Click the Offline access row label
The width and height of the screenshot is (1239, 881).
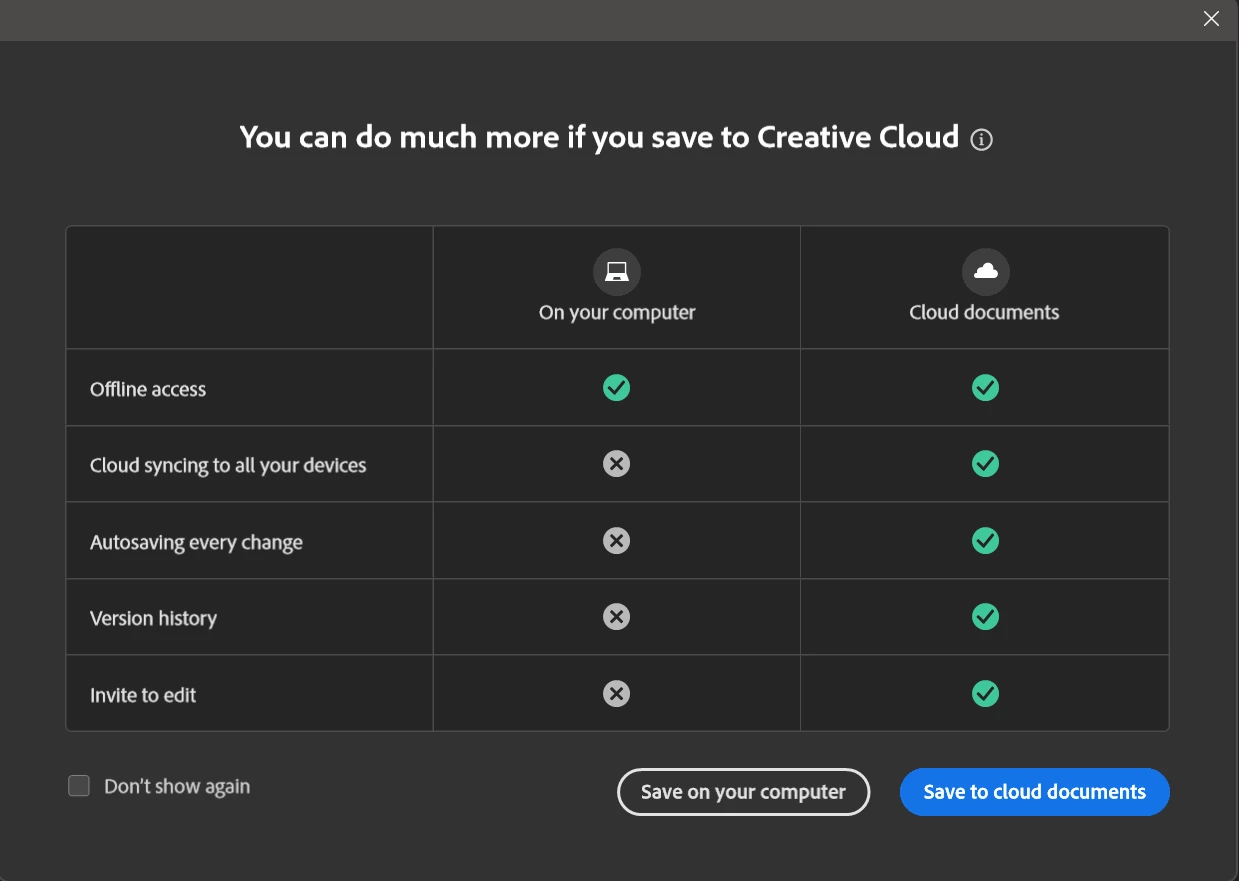coord(148,389)
